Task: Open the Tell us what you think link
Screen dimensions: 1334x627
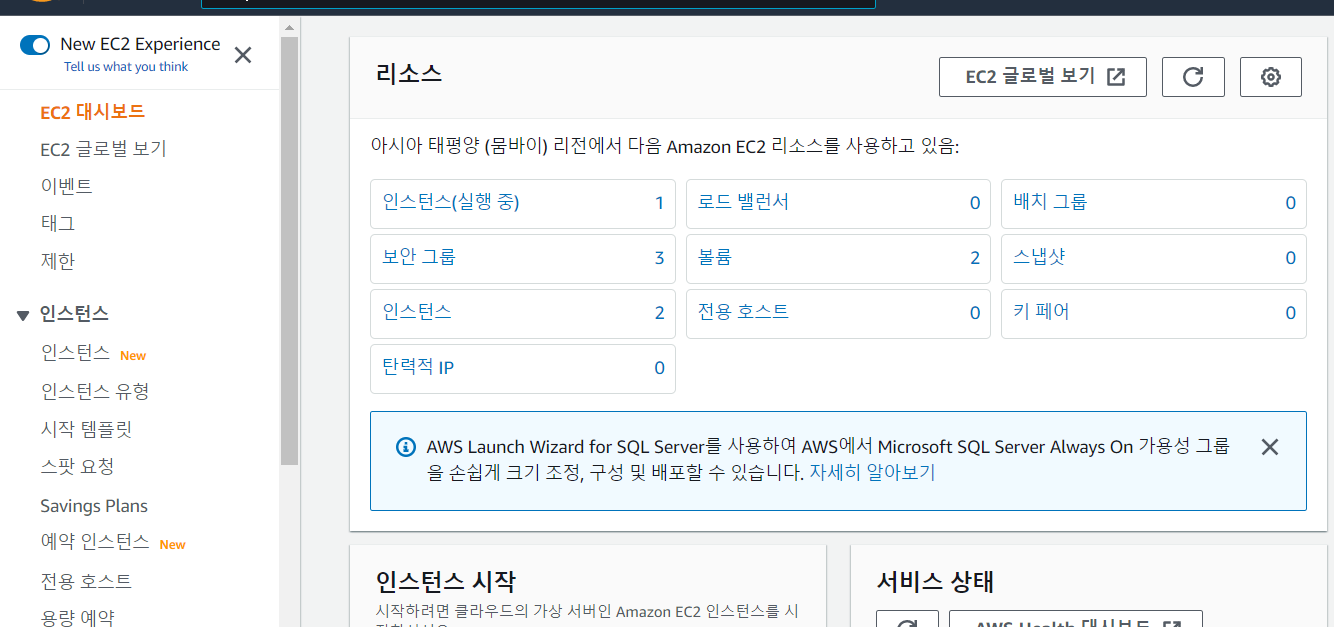Action: click(126, 67)
